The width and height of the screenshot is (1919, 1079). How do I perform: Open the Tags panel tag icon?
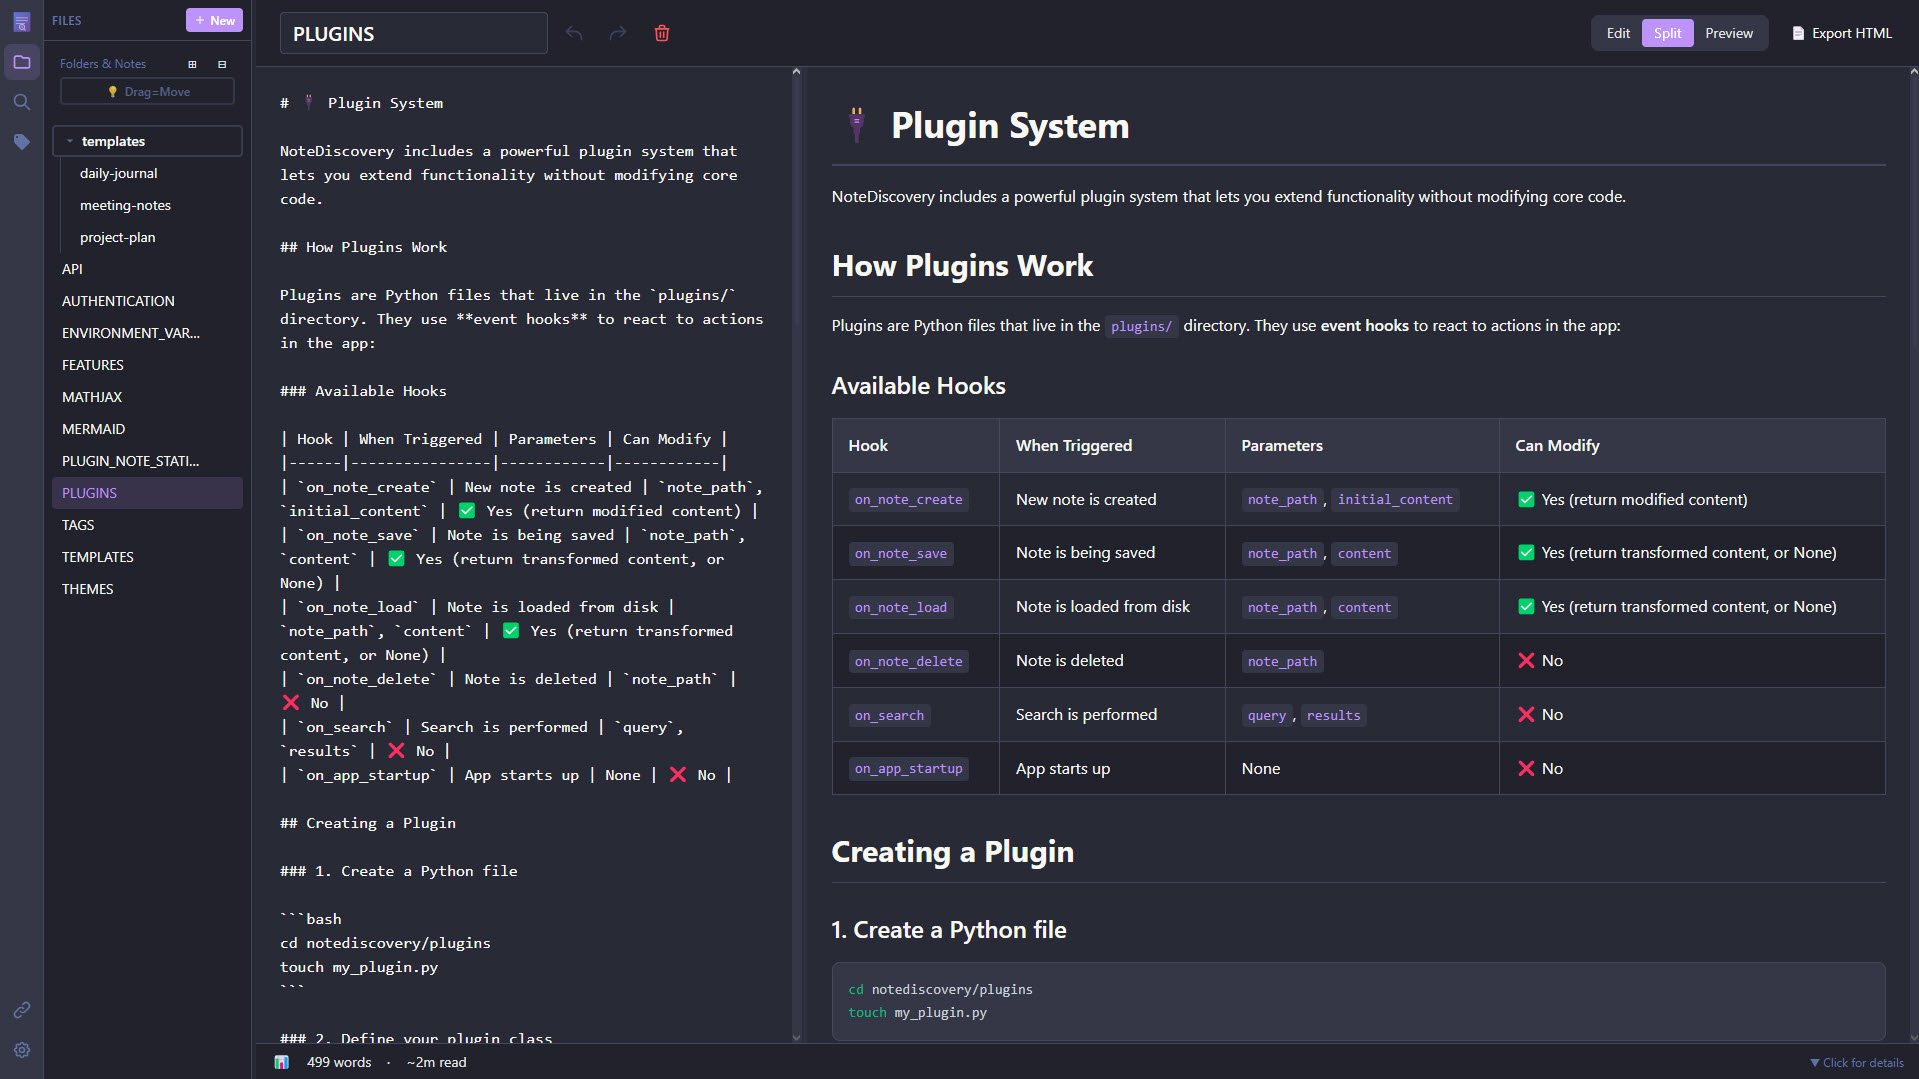[21, 142]
